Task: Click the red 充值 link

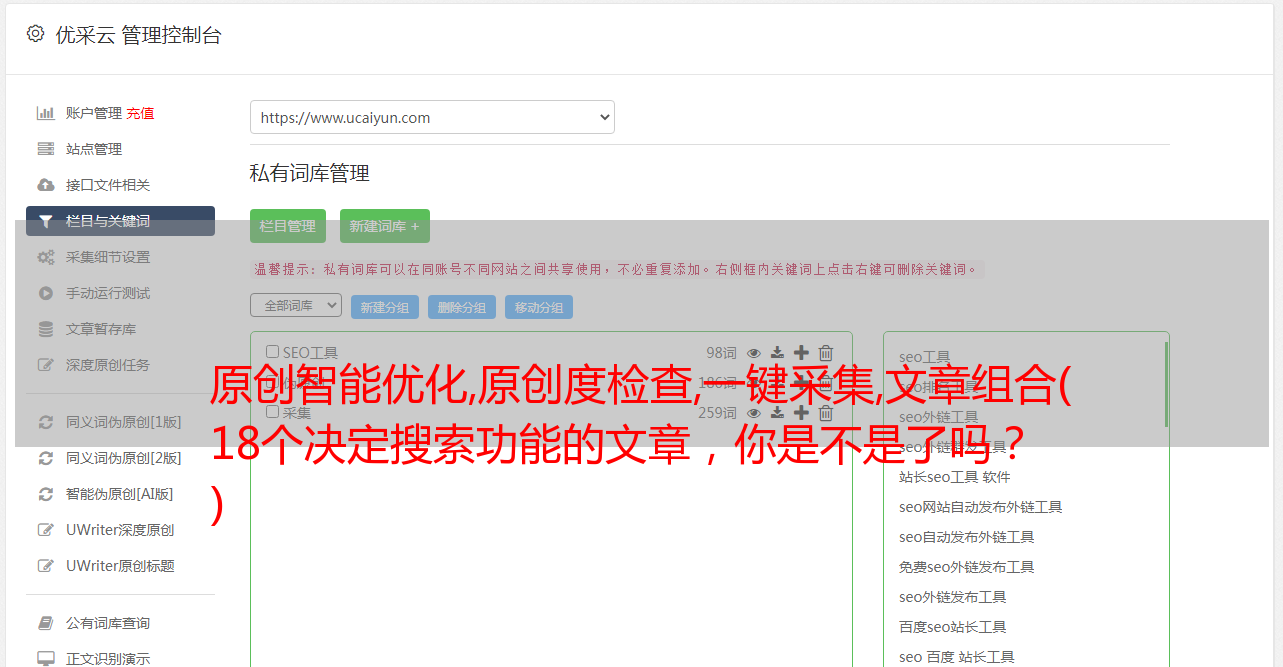Action: [x=140, y=113]
